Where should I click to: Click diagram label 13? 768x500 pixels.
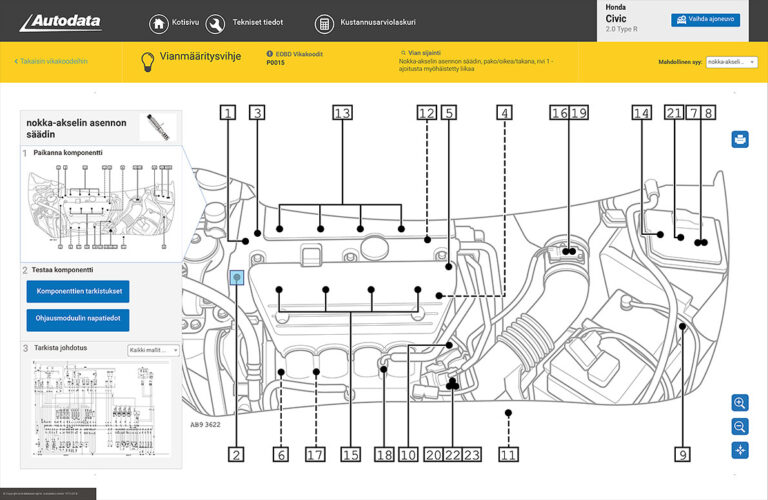[342, 113]
